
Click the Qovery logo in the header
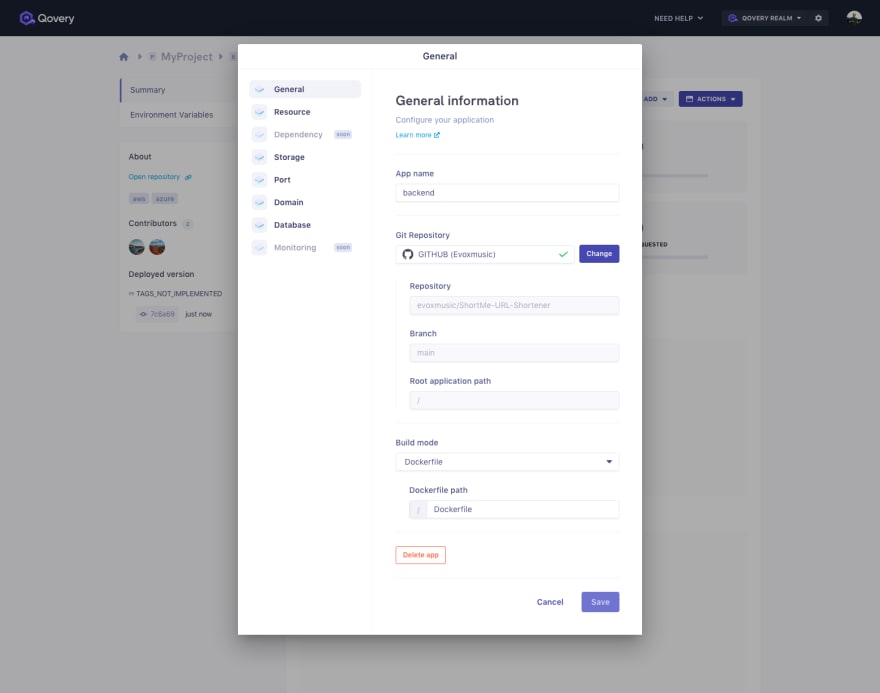coord(47,18)
